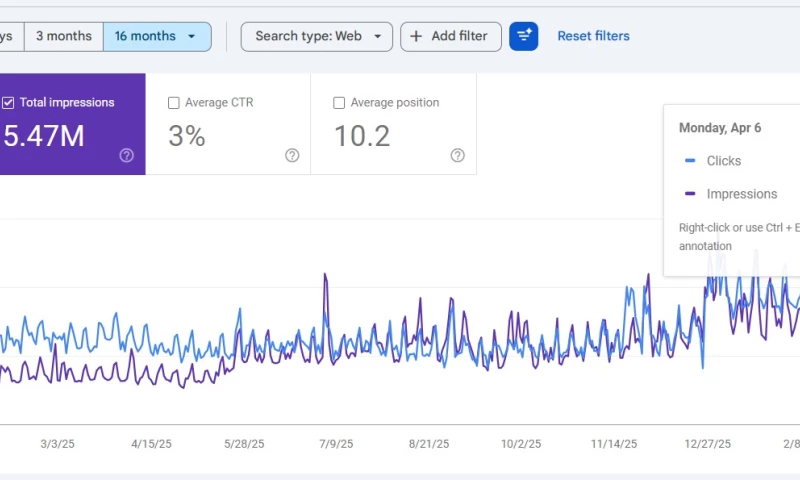Click the 7/9/25 axis date label
The width and height of the screenshot is (800, 480).
coord(336,444)
